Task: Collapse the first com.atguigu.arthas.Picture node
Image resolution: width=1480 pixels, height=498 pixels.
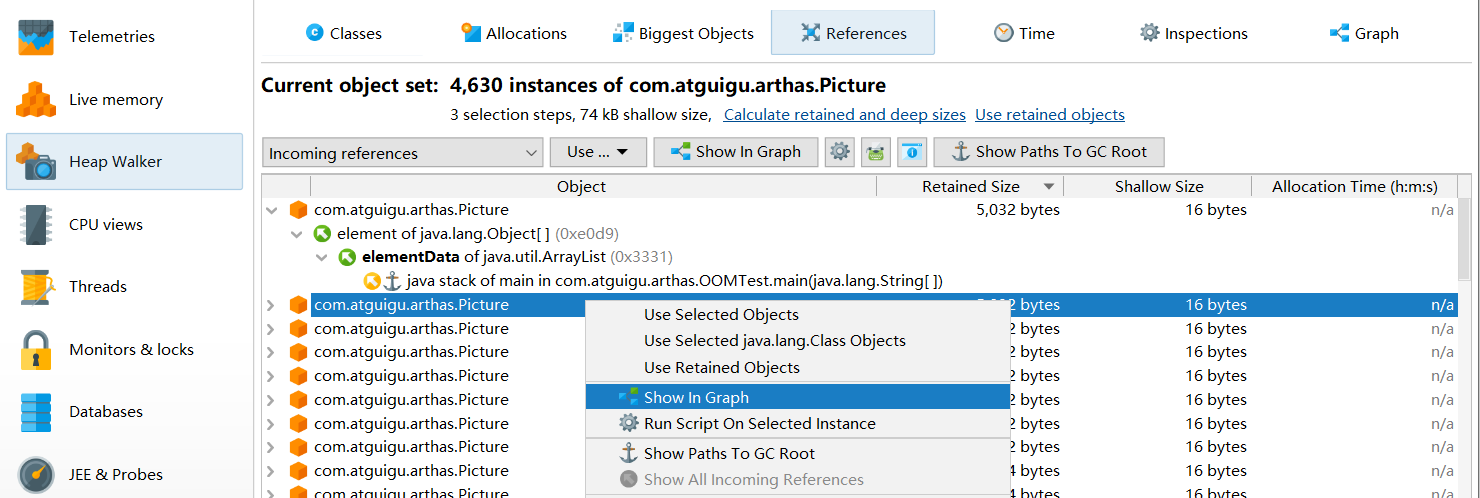Action: (271, 210)
